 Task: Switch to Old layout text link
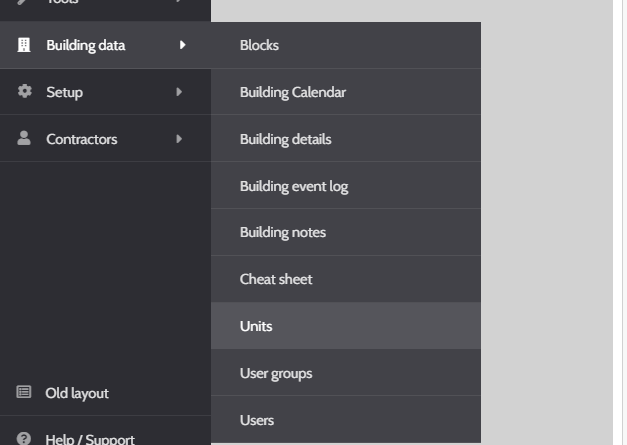[x=77, y=393]
